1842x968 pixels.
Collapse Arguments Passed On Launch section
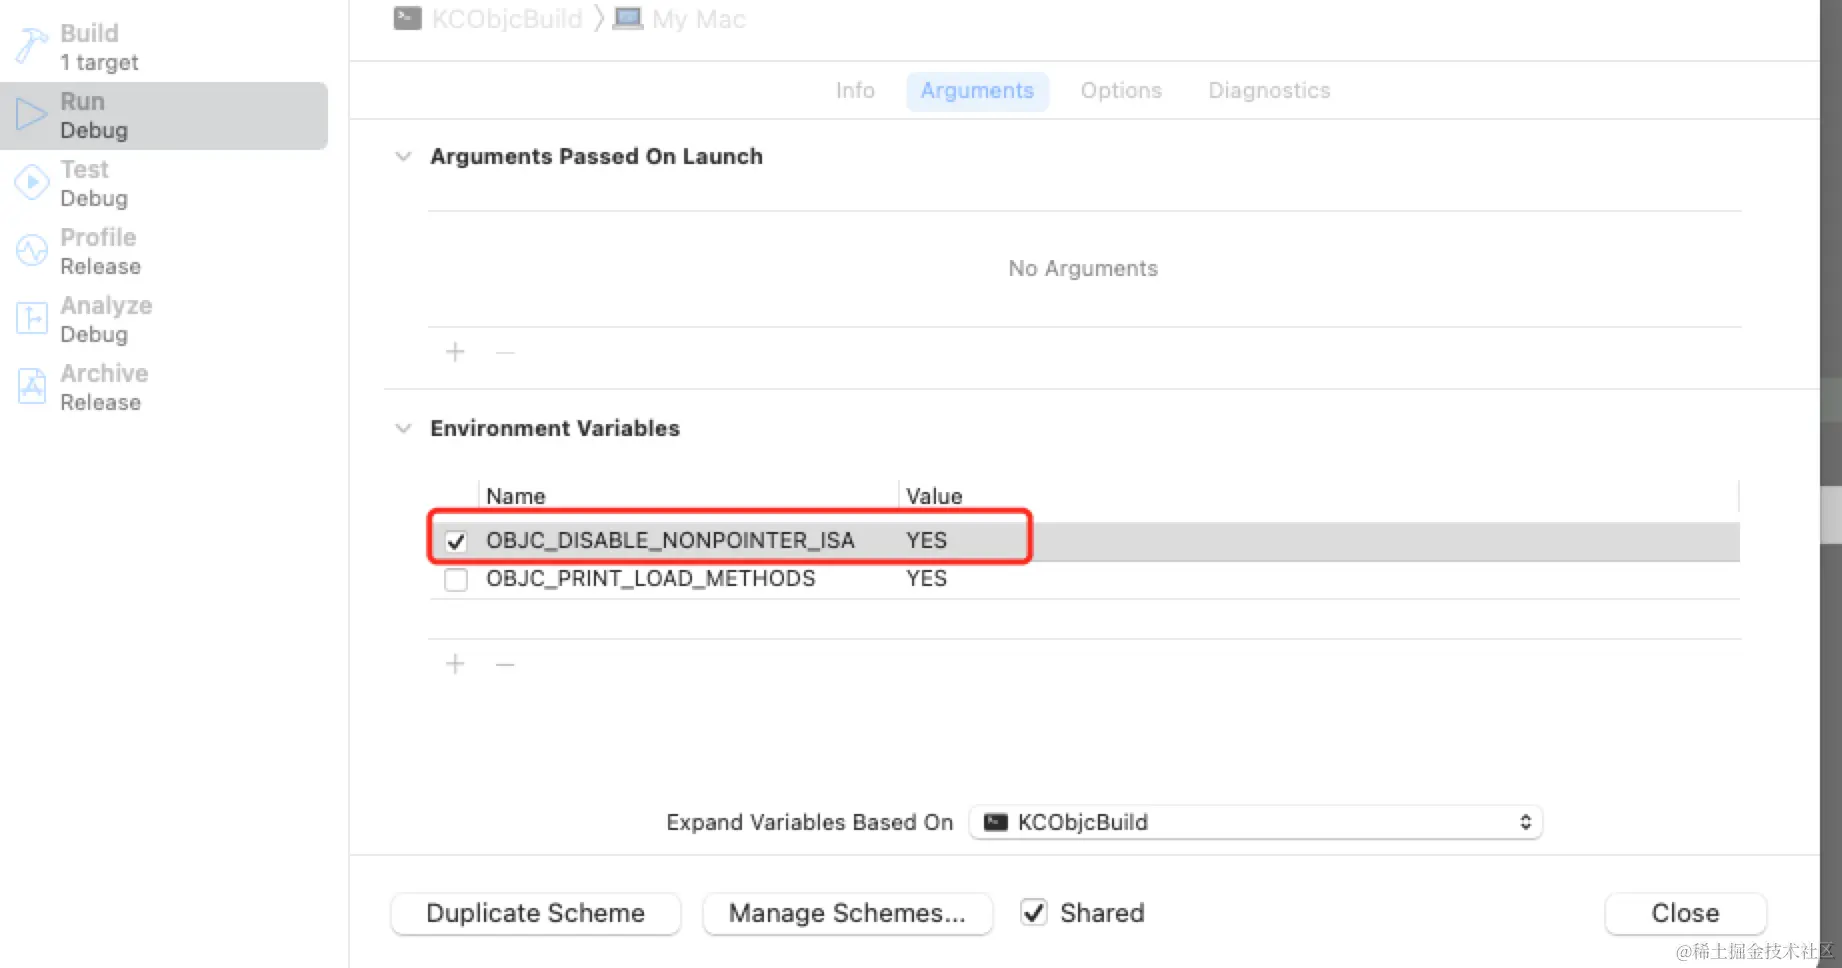coord(403,157)
